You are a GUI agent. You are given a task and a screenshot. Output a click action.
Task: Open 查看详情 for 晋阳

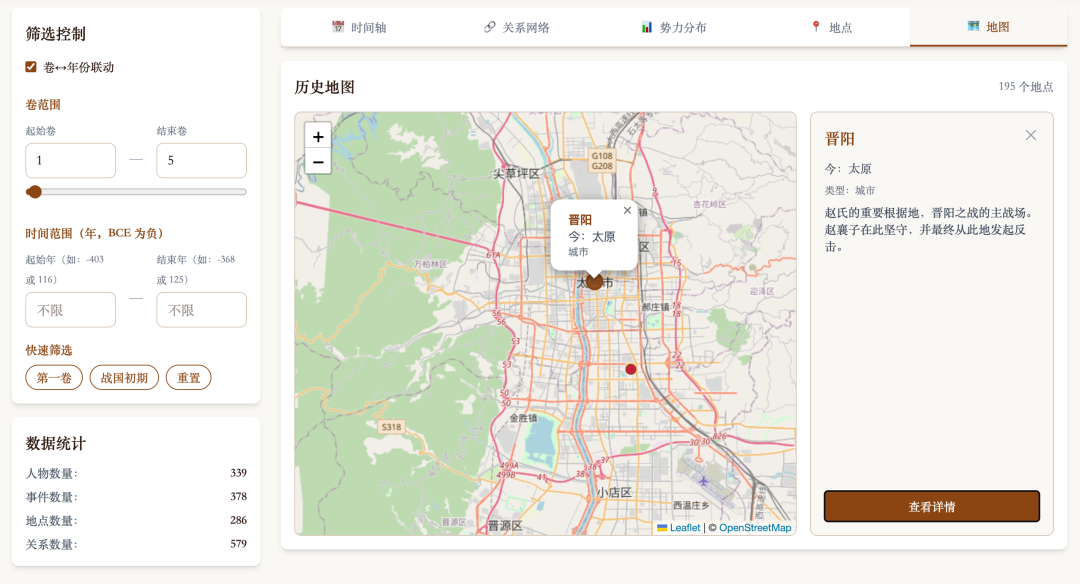[x=931, y=507]
